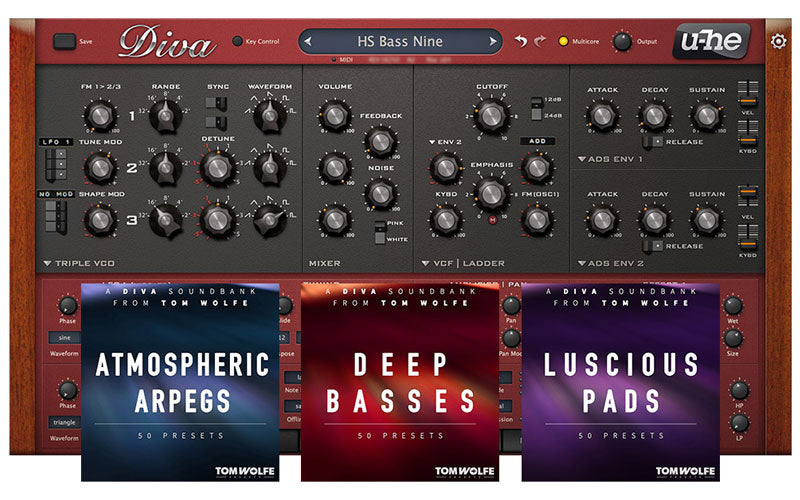Screen dimensions: 800x500
Task: Click the Emphasis knob
Action: pyautogui.click(x=491, y=193)
